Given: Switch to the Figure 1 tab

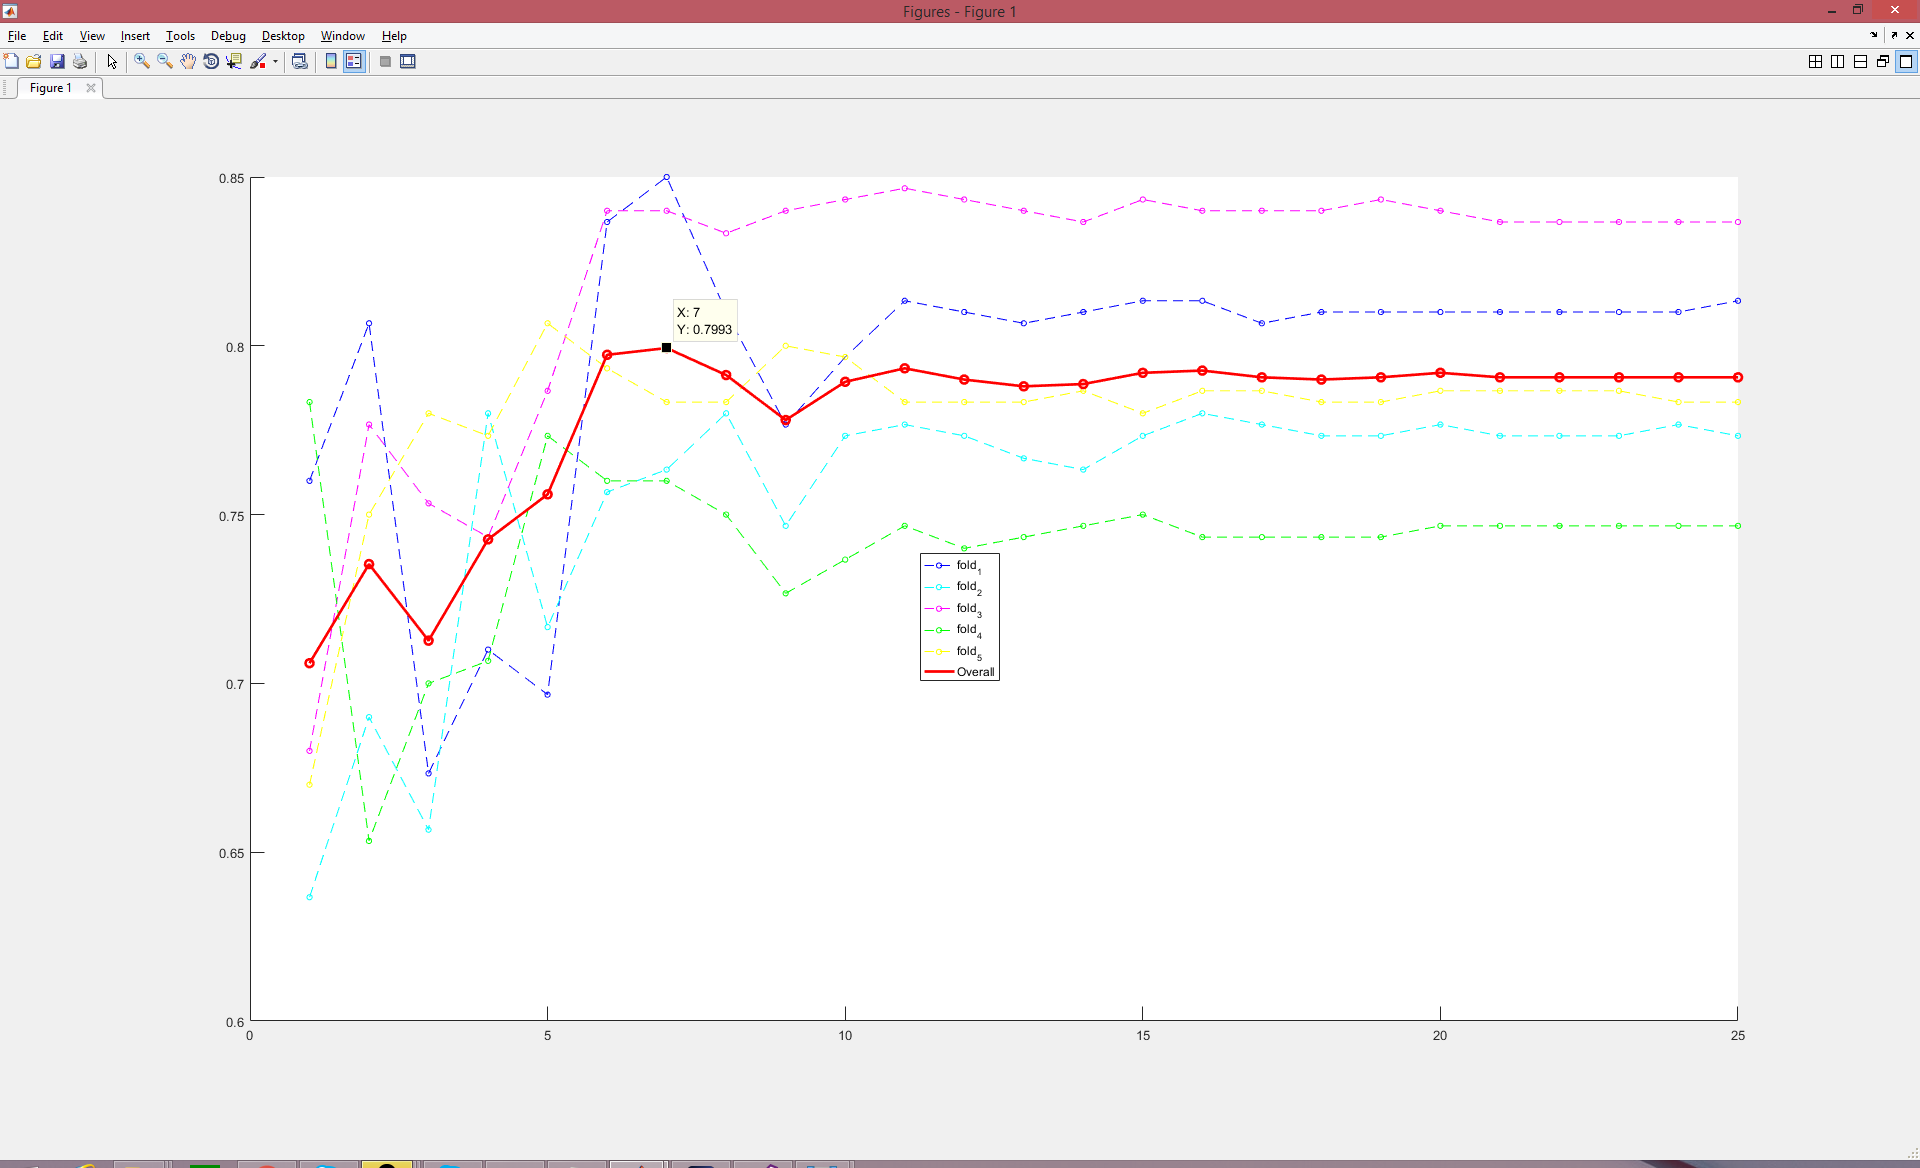Looking at the screenshot, I should tap(50, 88).
